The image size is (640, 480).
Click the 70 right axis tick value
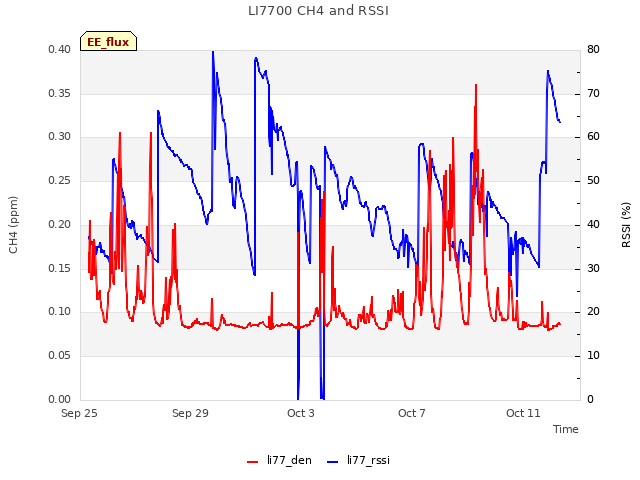593,93
